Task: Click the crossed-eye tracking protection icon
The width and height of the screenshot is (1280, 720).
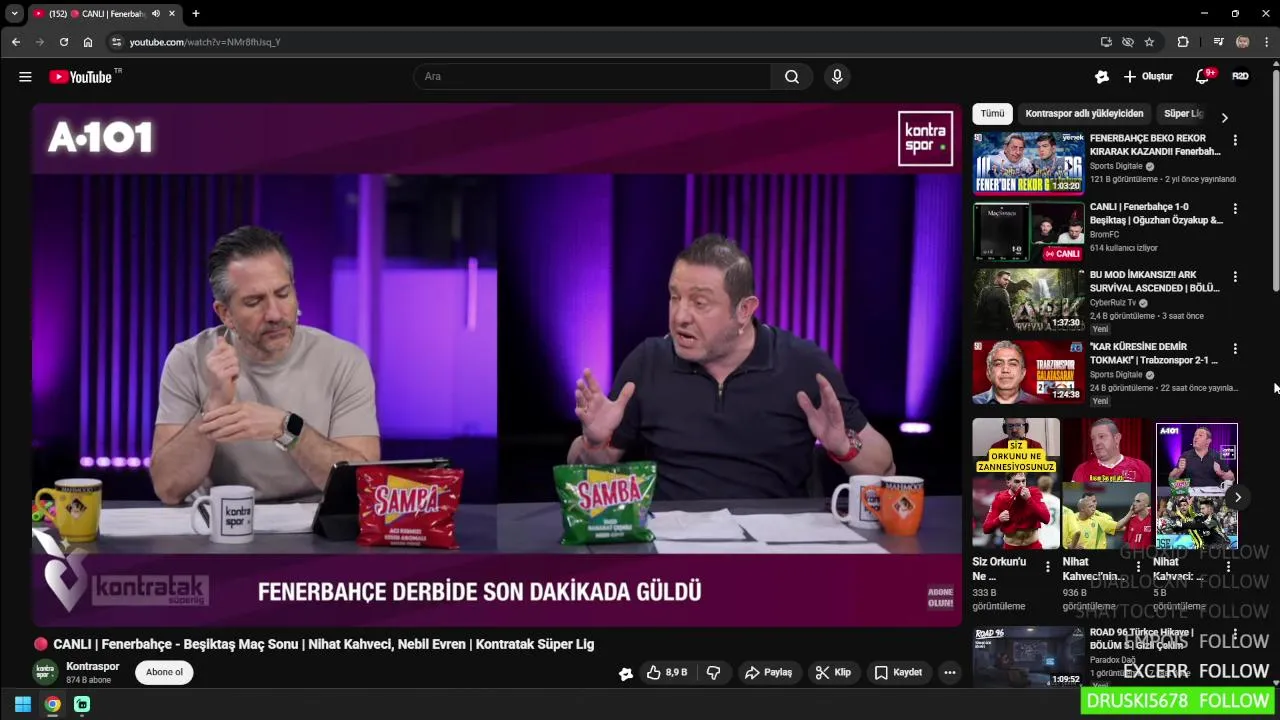Action: [1128, 42]
